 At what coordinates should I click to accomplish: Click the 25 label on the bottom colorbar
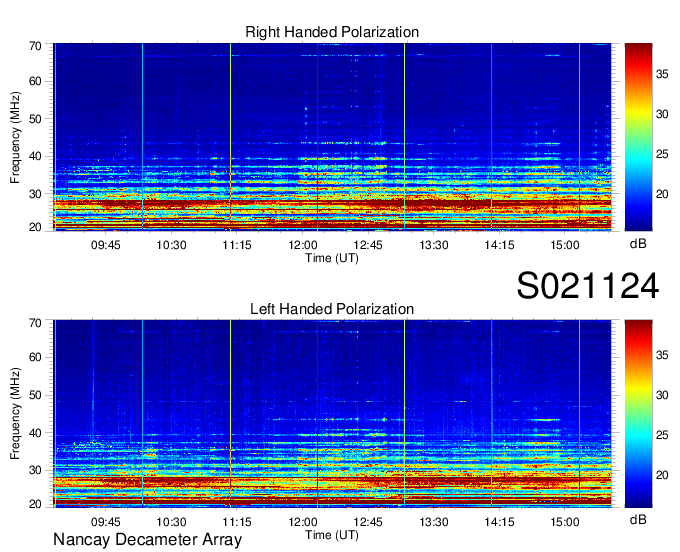tap(662, 435)
